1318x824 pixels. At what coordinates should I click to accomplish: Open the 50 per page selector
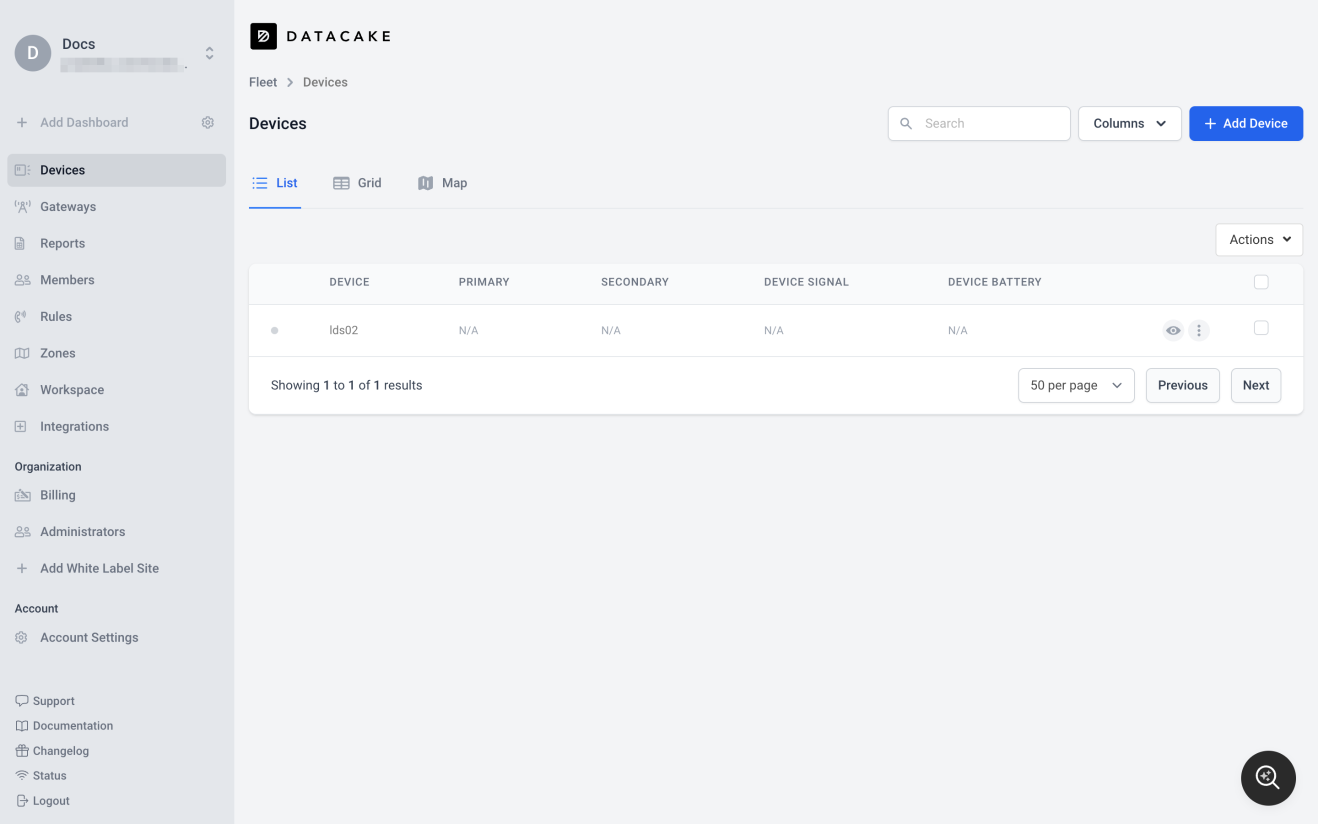(1076, 386)
